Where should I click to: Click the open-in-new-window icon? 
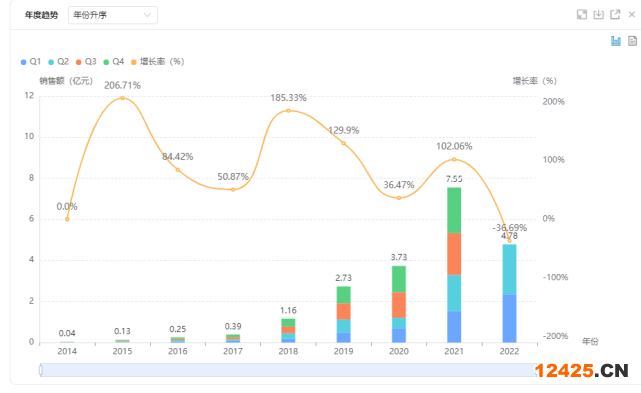tap(615, 15)
